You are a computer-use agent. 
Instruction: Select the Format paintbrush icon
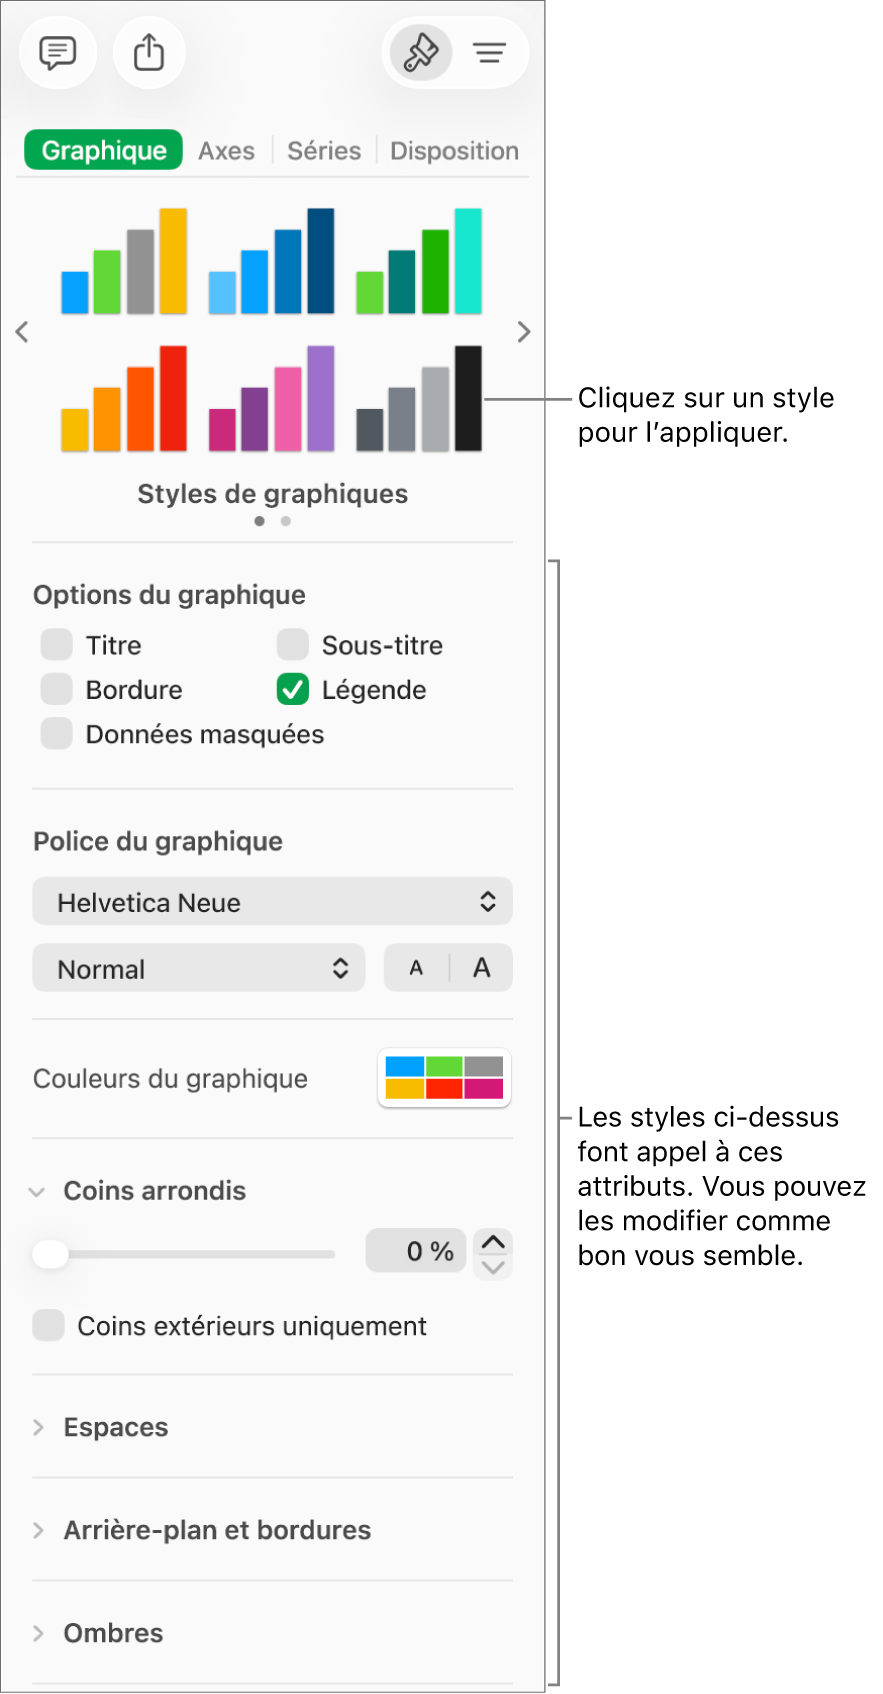tap(419, 52)
